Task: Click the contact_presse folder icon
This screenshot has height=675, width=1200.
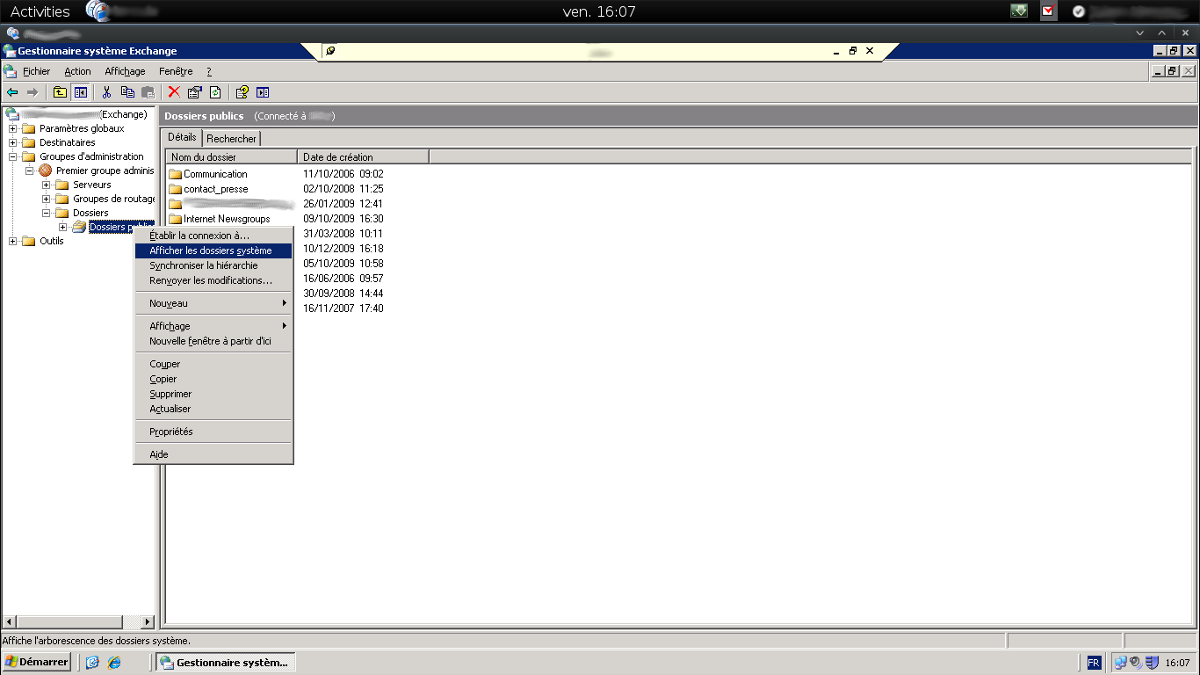Action: pos(175,189)
